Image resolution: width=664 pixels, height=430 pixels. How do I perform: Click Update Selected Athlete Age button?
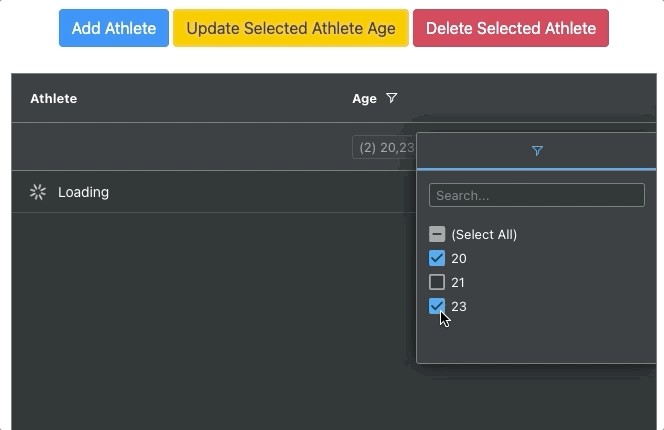(x=291, y=28)
